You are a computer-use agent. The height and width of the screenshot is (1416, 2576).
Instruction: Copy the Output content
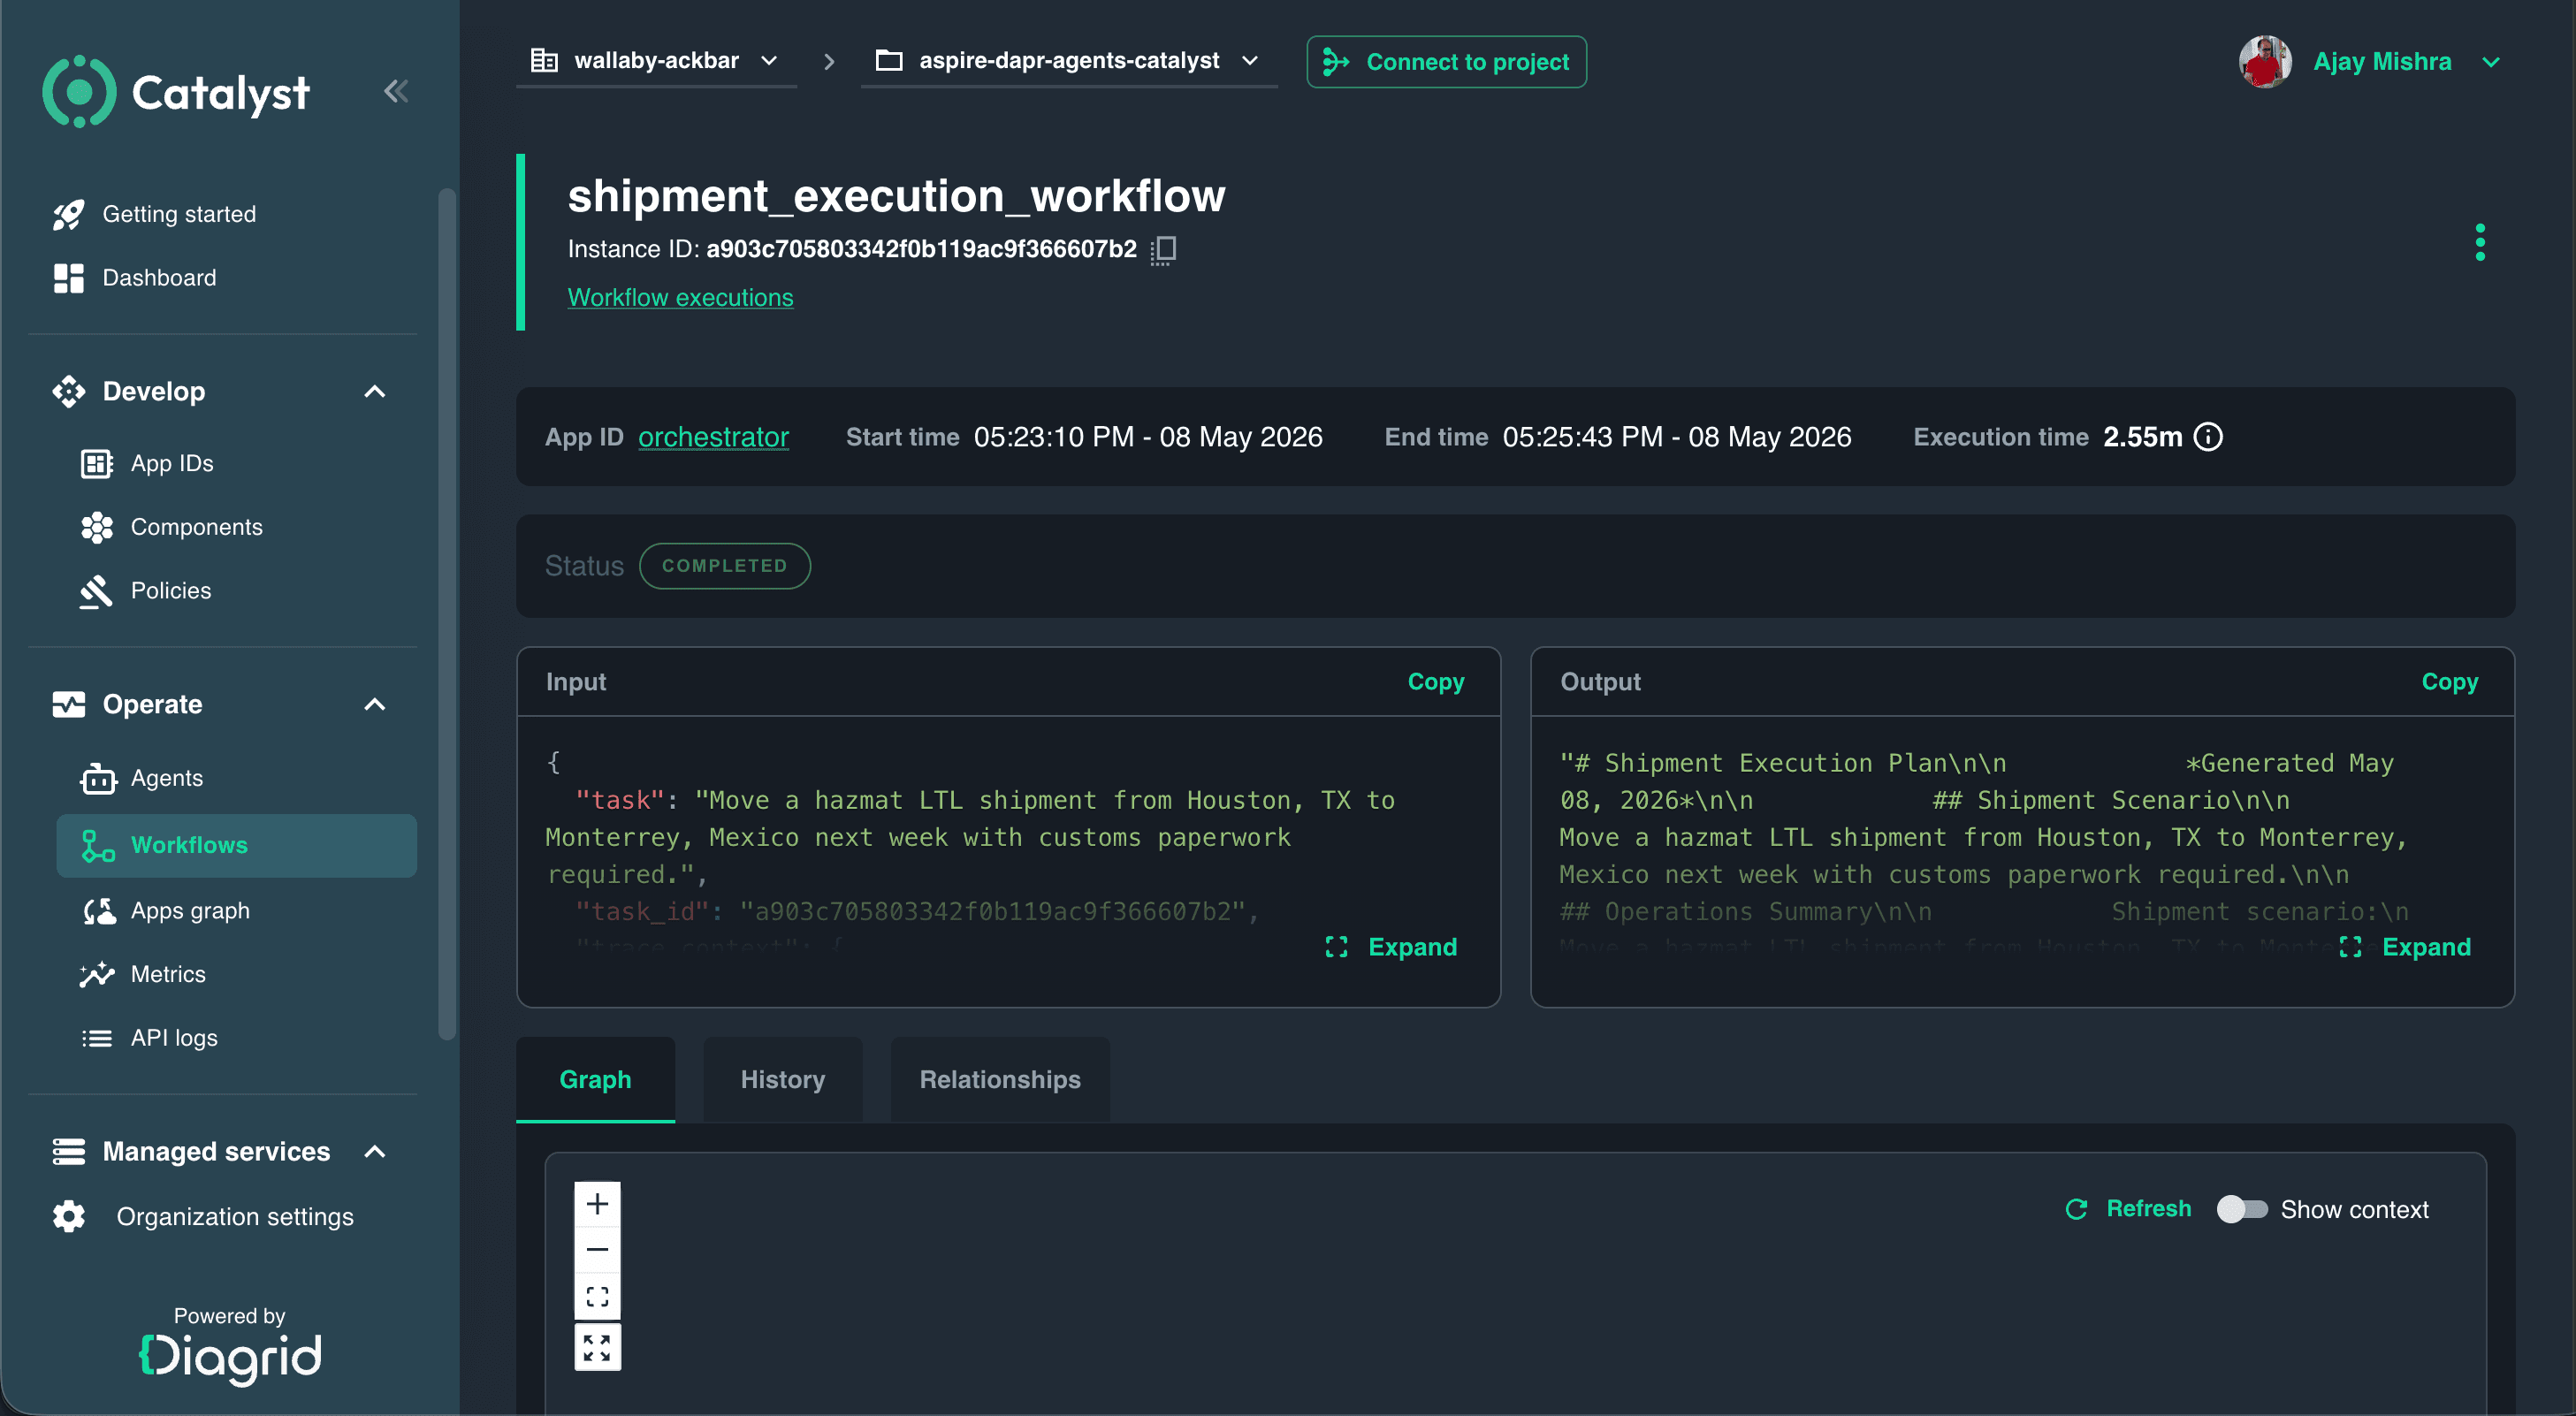pyautogui.click(x=2450, y=682)
